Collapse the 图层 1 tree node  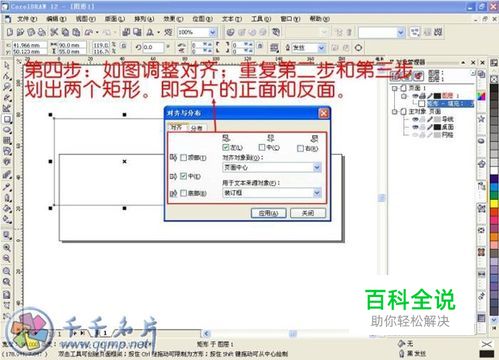tap(404, 96)
